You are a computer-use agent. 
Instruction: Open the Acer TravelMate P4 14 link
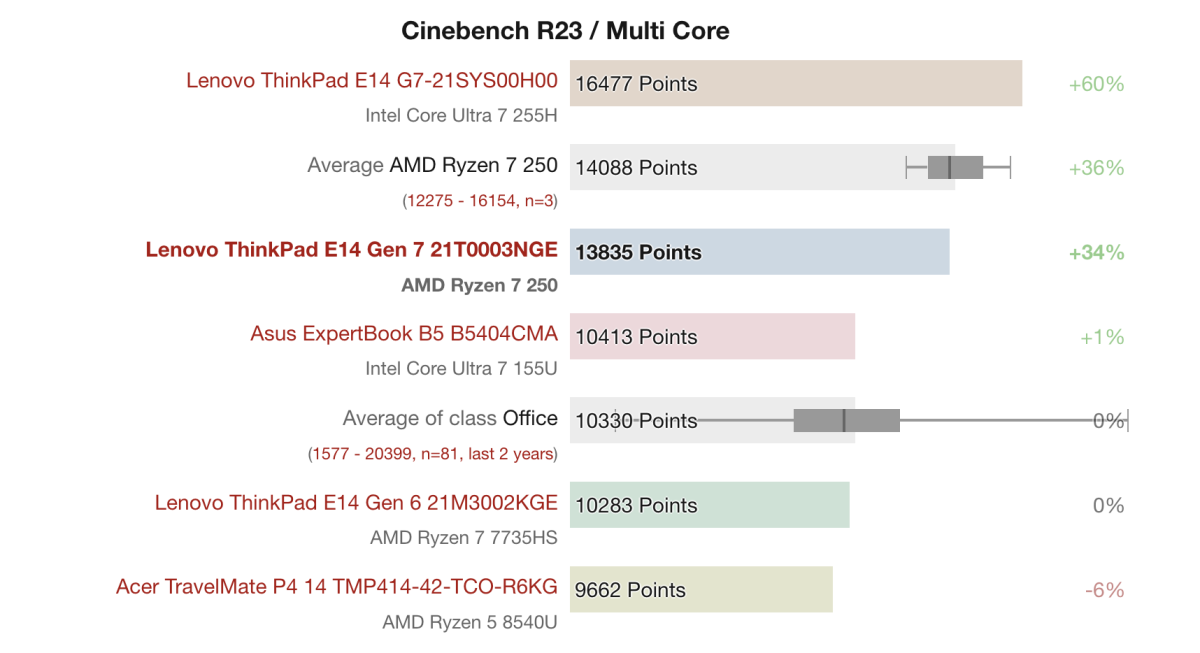(x=336, y=587)
